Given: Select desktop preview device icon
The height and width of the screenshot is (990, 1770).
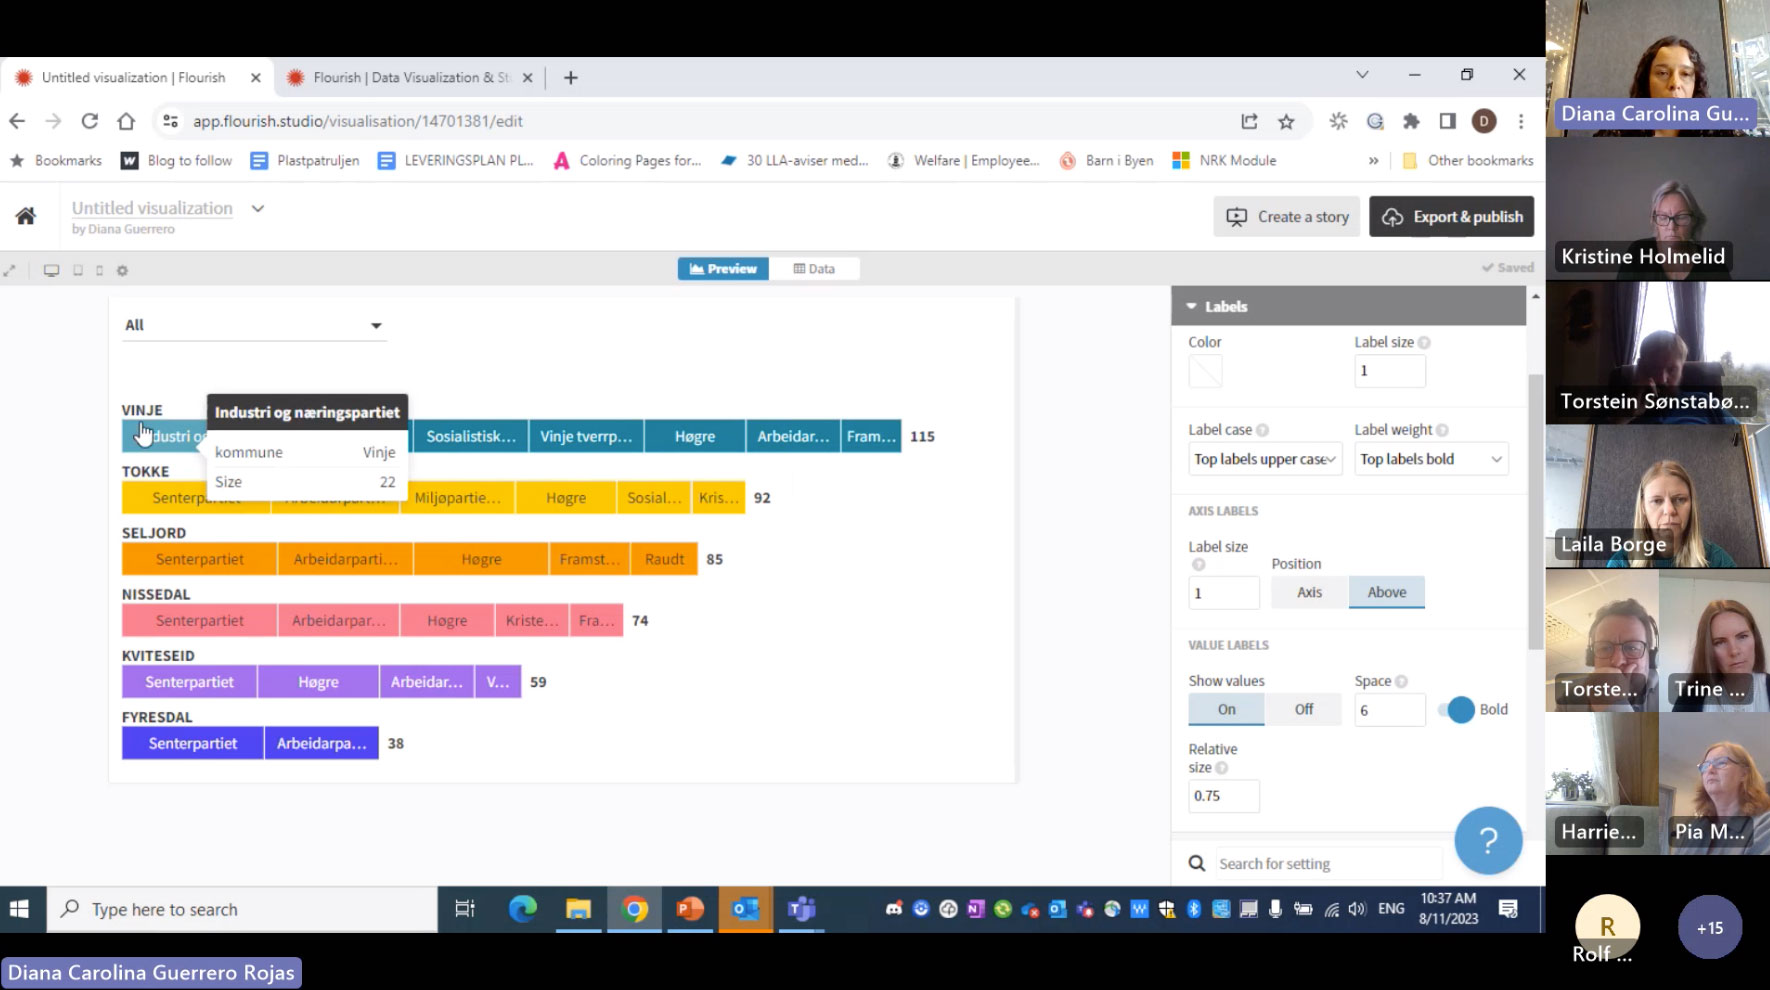Looking at the screenshot, I should click(51, 270).
